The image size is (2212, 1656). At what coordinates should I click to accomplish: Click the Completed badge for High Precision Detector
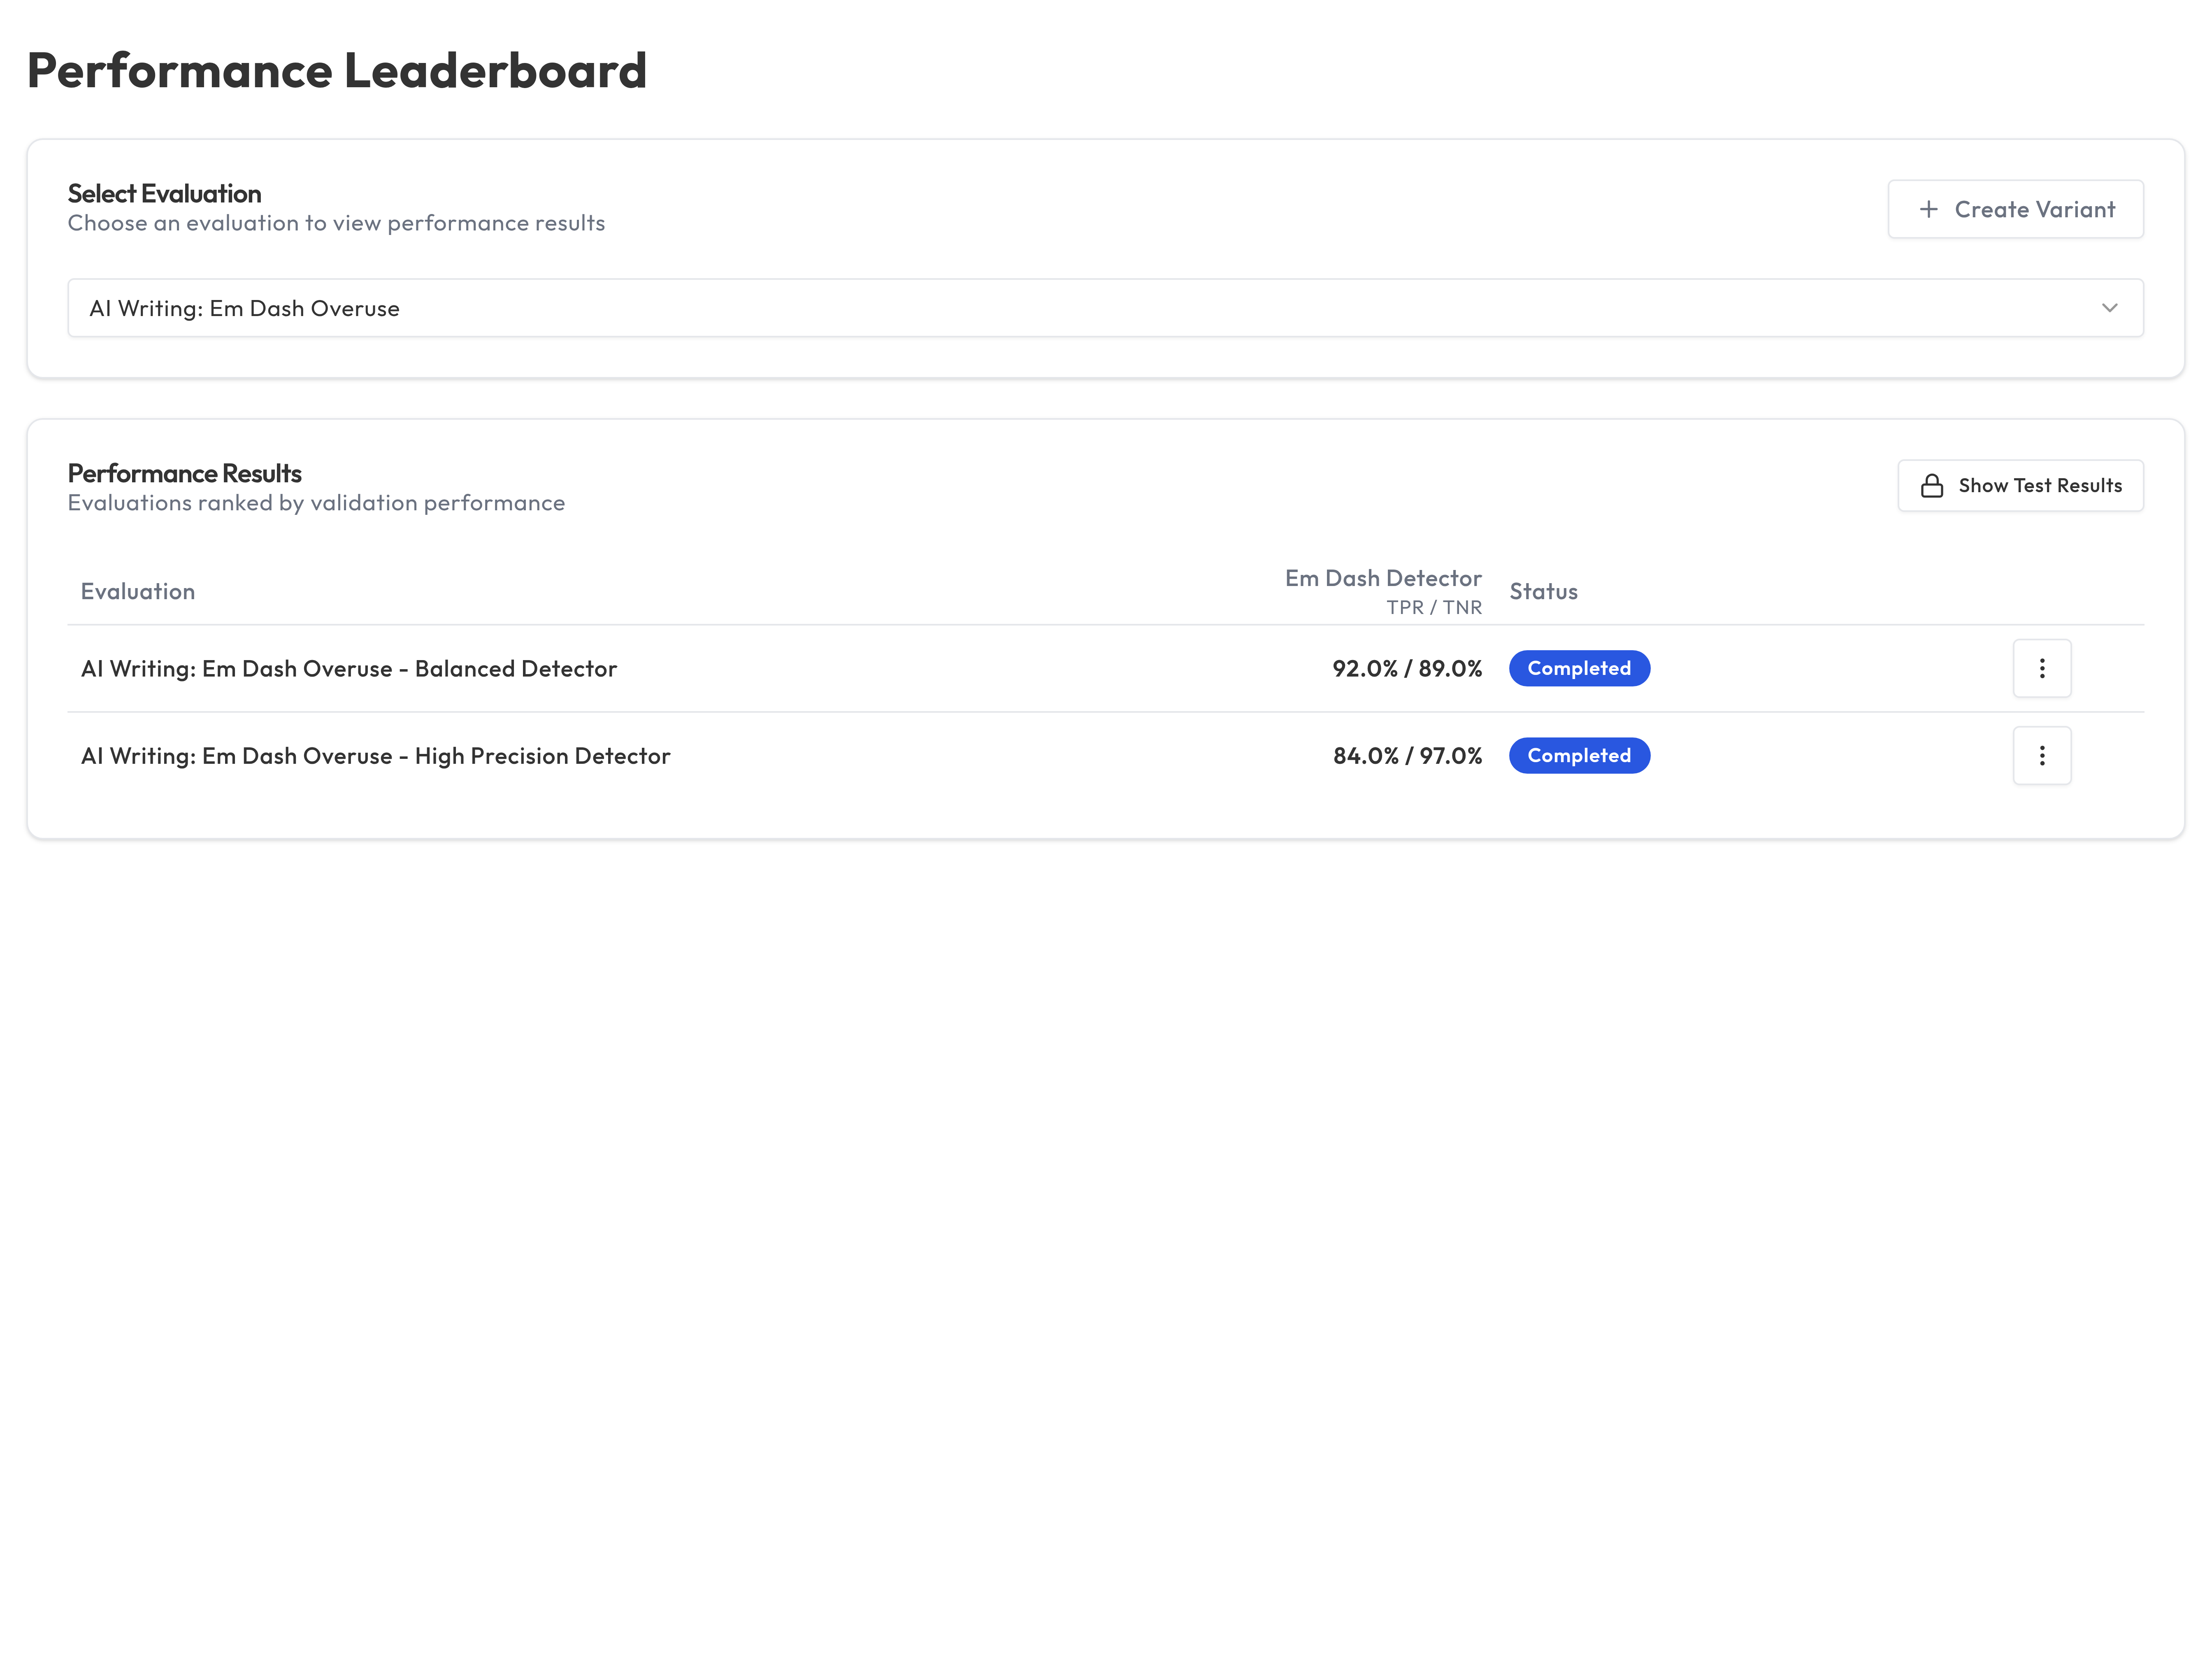(x=1579, y=755)
